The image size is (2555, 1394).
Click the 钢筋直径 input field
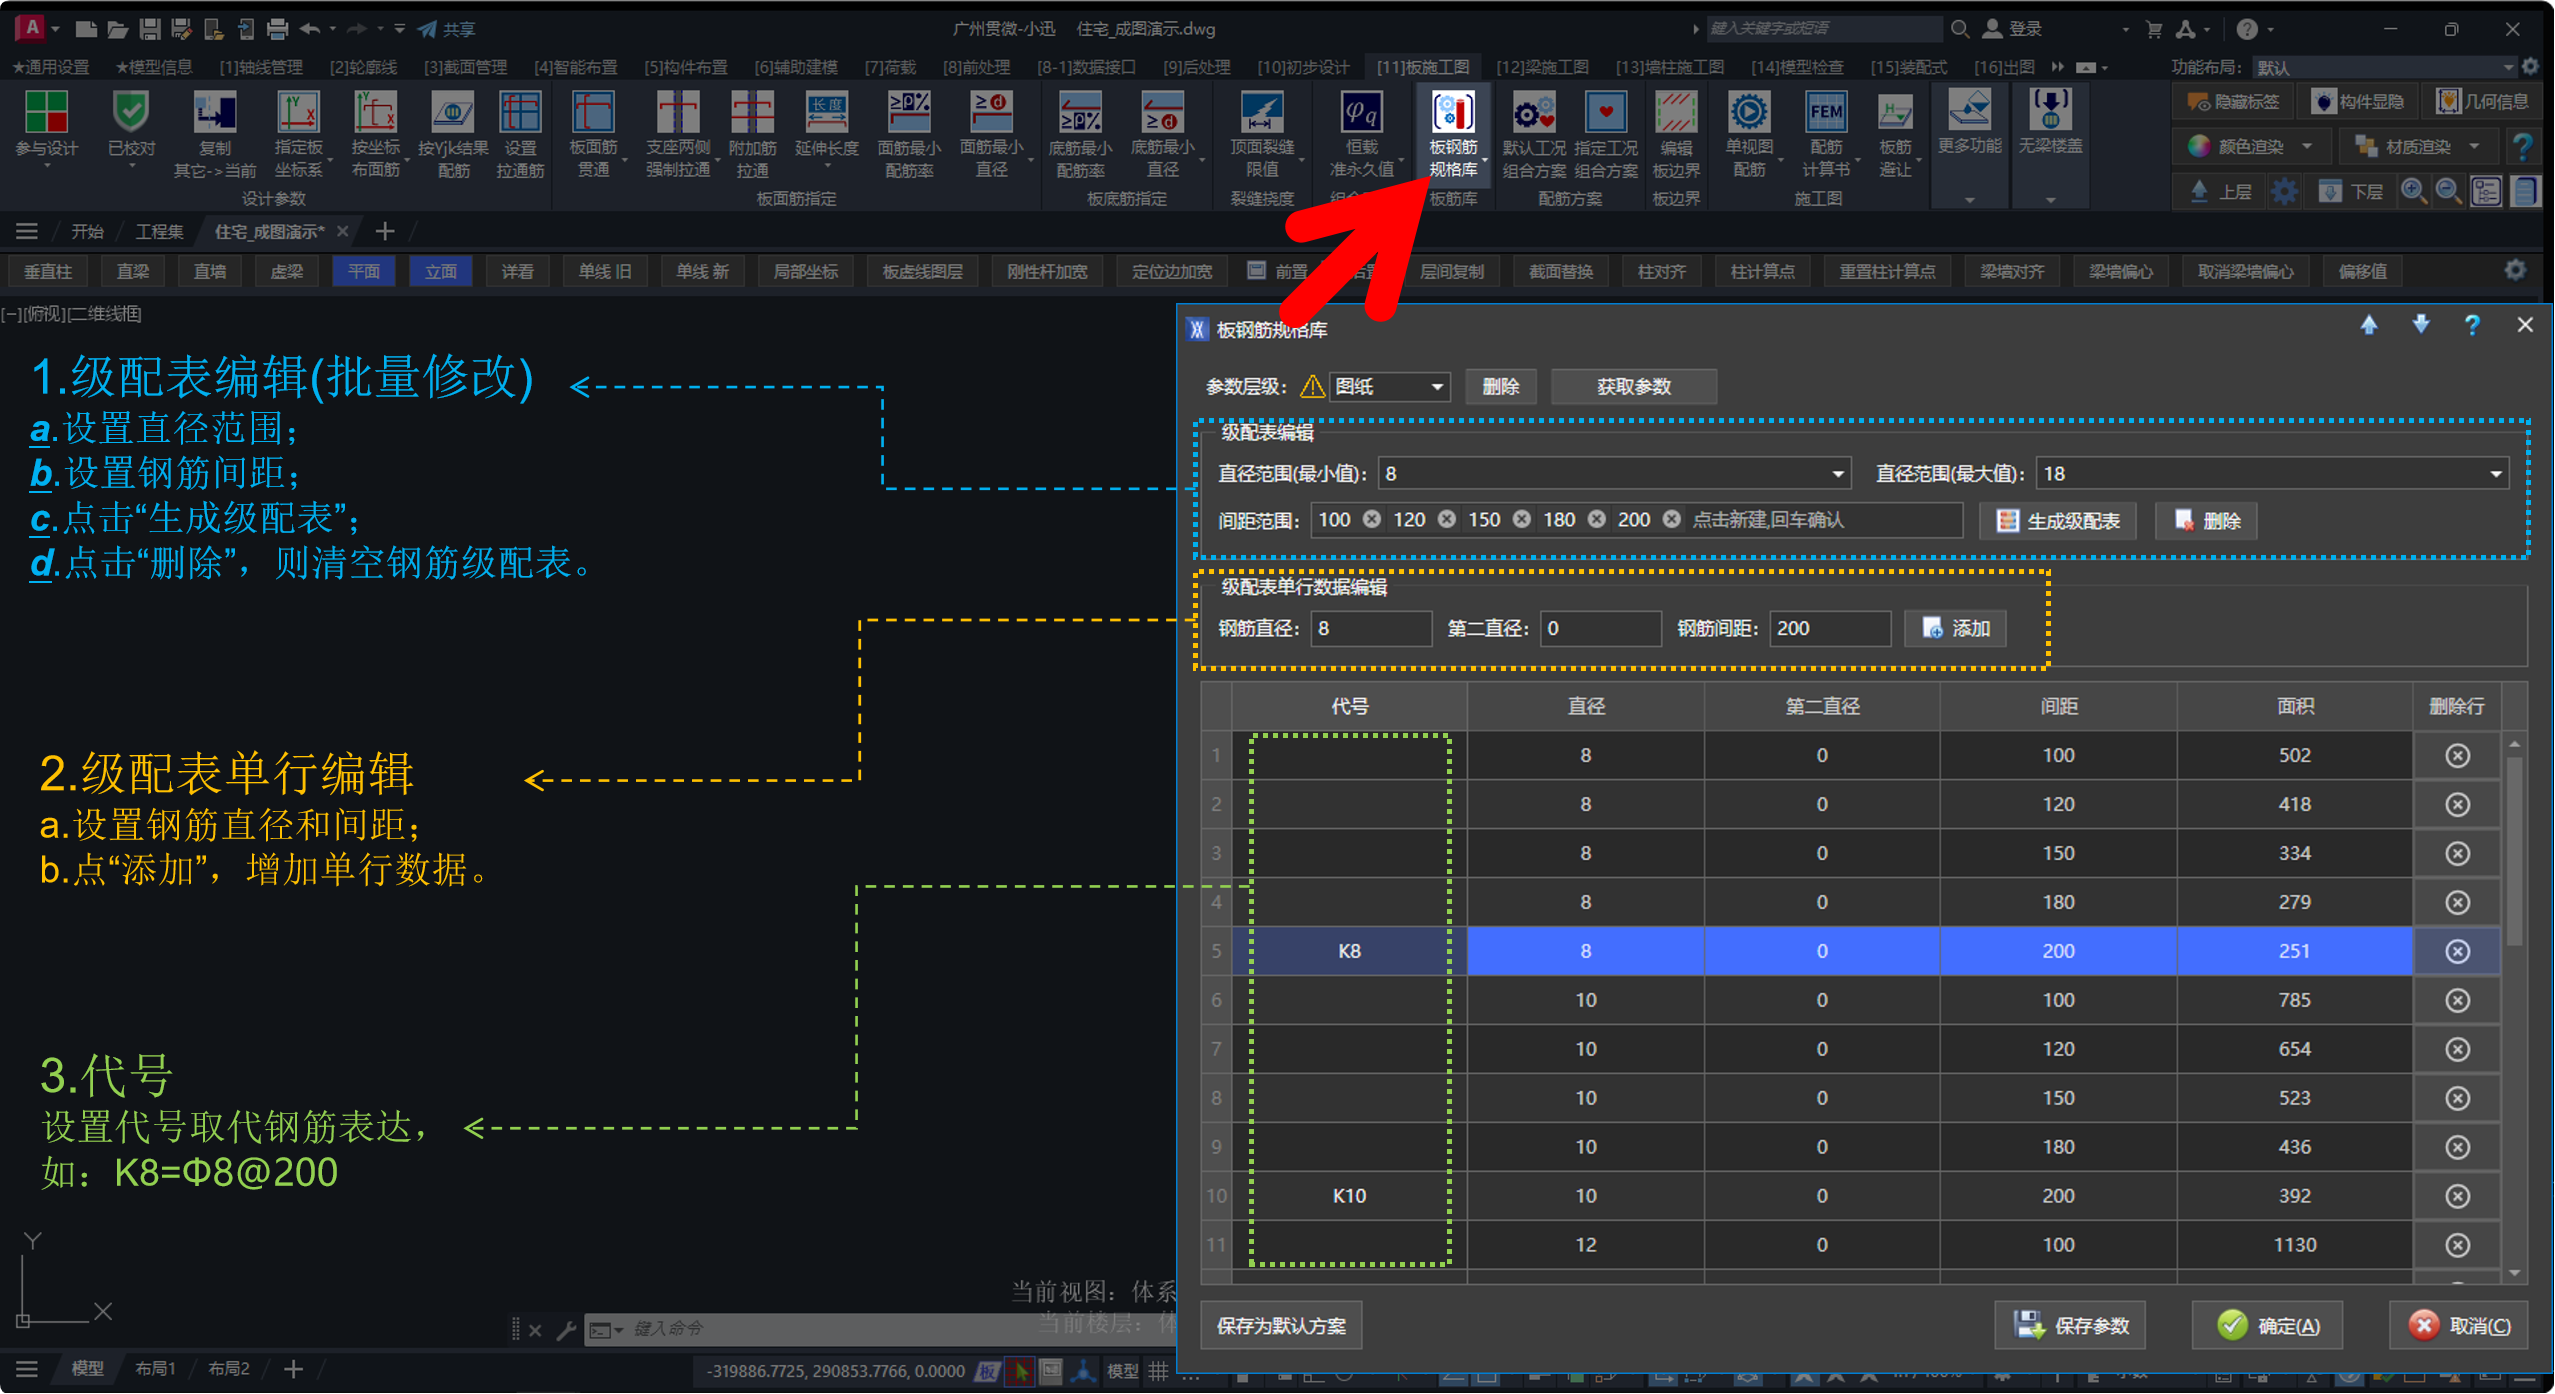(x=1372, y=629)
